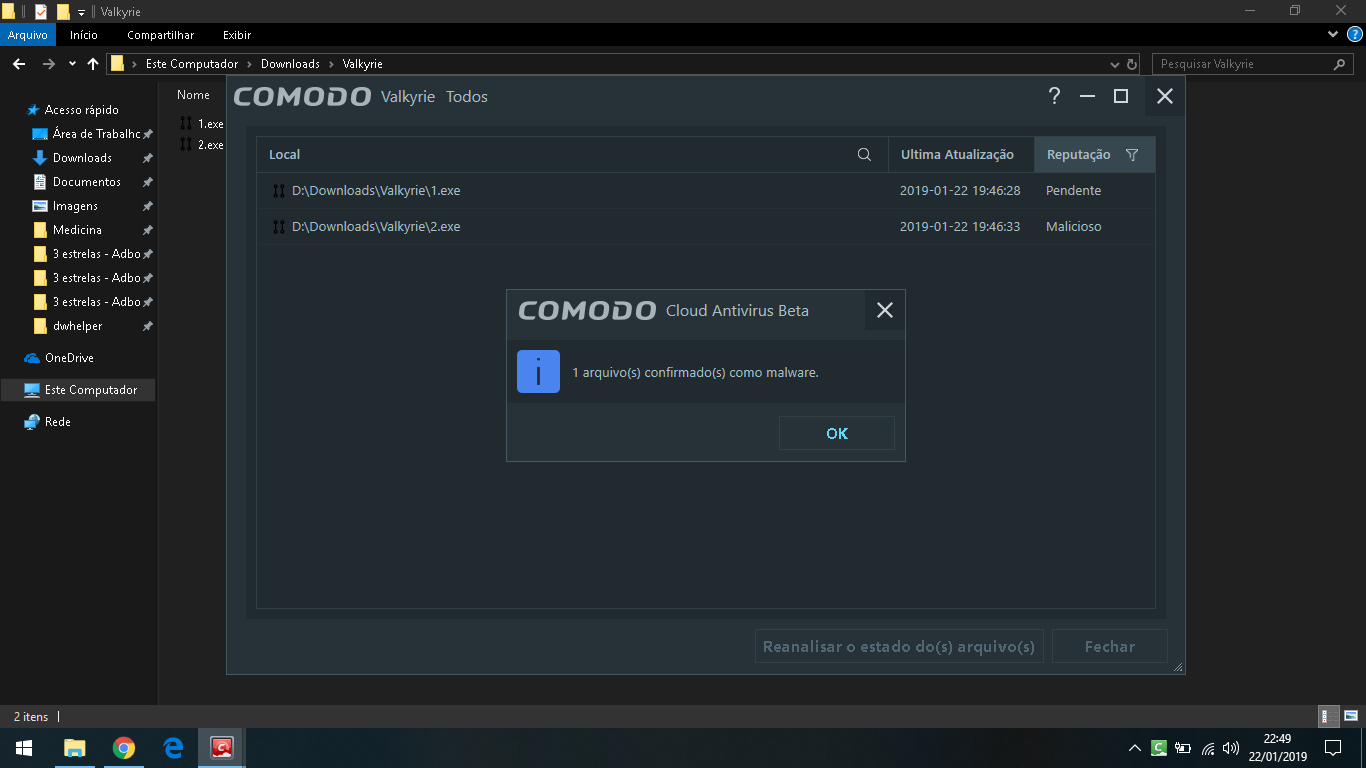Open Comodo Valkyrie help question mark
This screenshot has width=1366, height=768.
(1054, 96)
